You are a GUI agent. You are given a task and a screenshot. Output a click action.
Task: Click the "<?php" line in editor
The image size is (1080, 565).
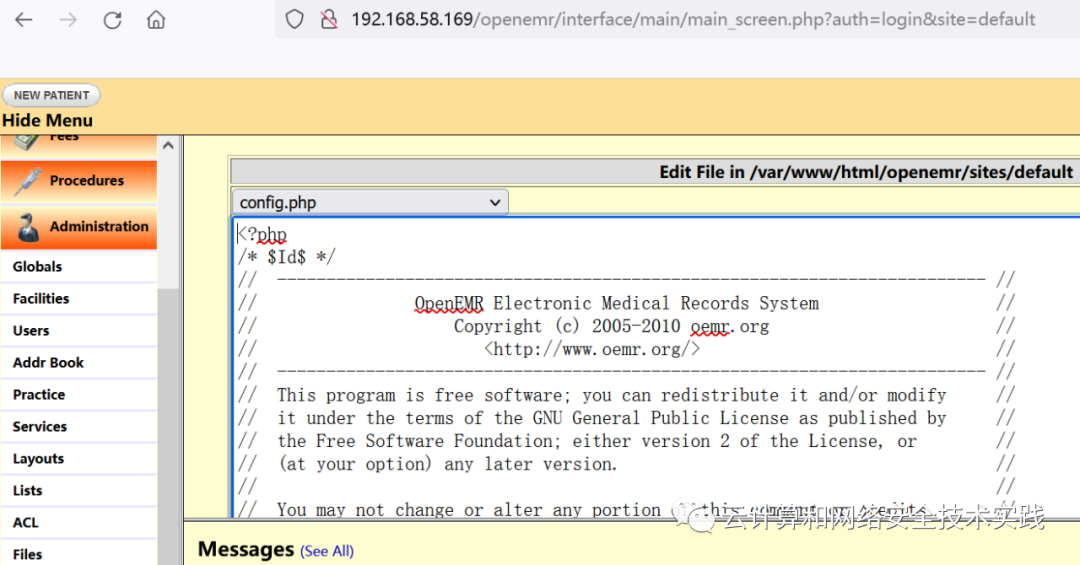pyautogui.click(x=262, y=234)
